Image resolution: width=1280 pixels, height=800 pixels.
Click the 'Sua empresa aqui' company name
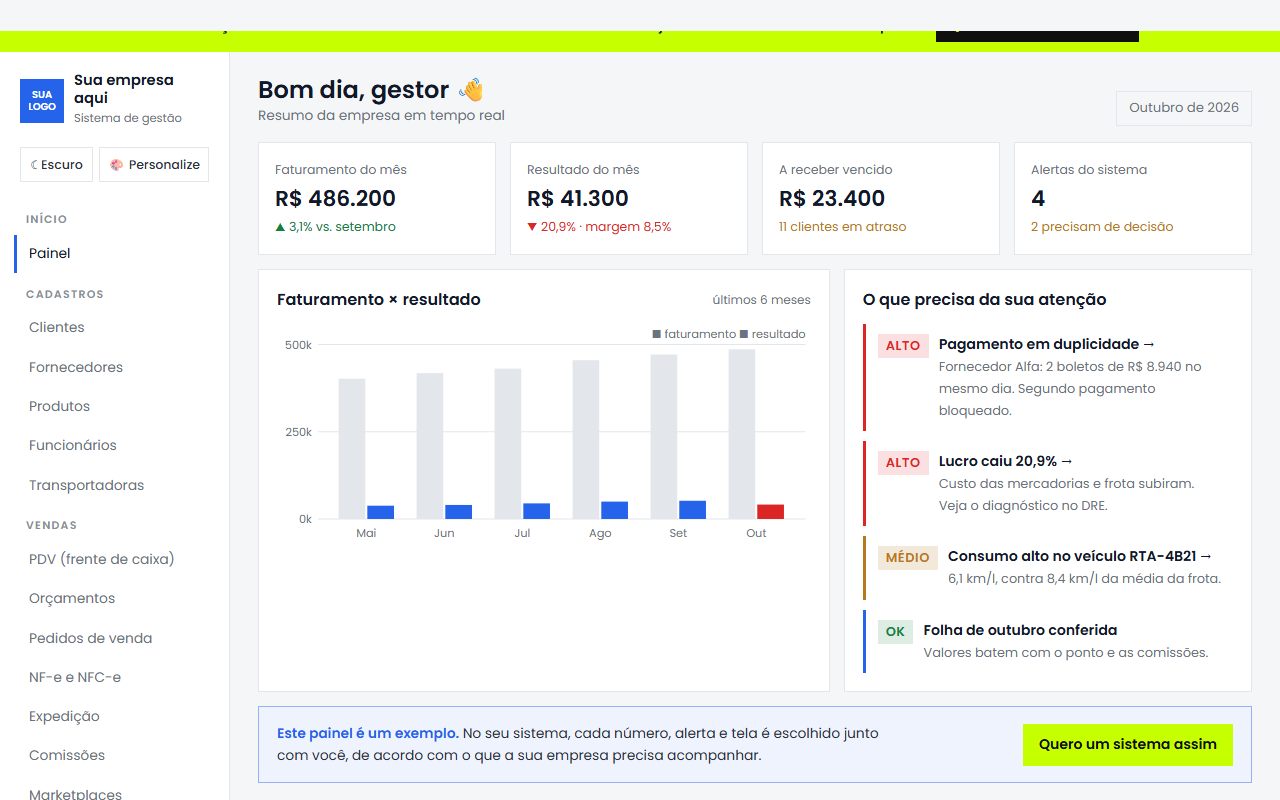(x=124, y=89)
